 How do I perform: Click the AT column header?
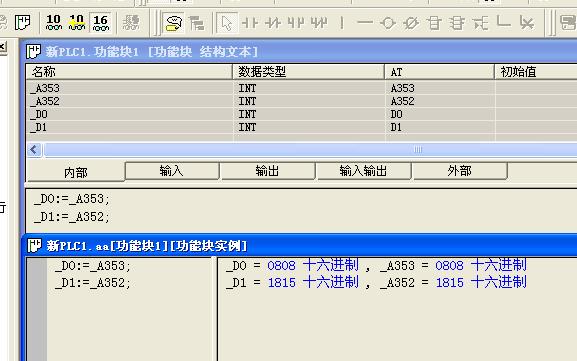pyautogui.click(x=439, y=72)
